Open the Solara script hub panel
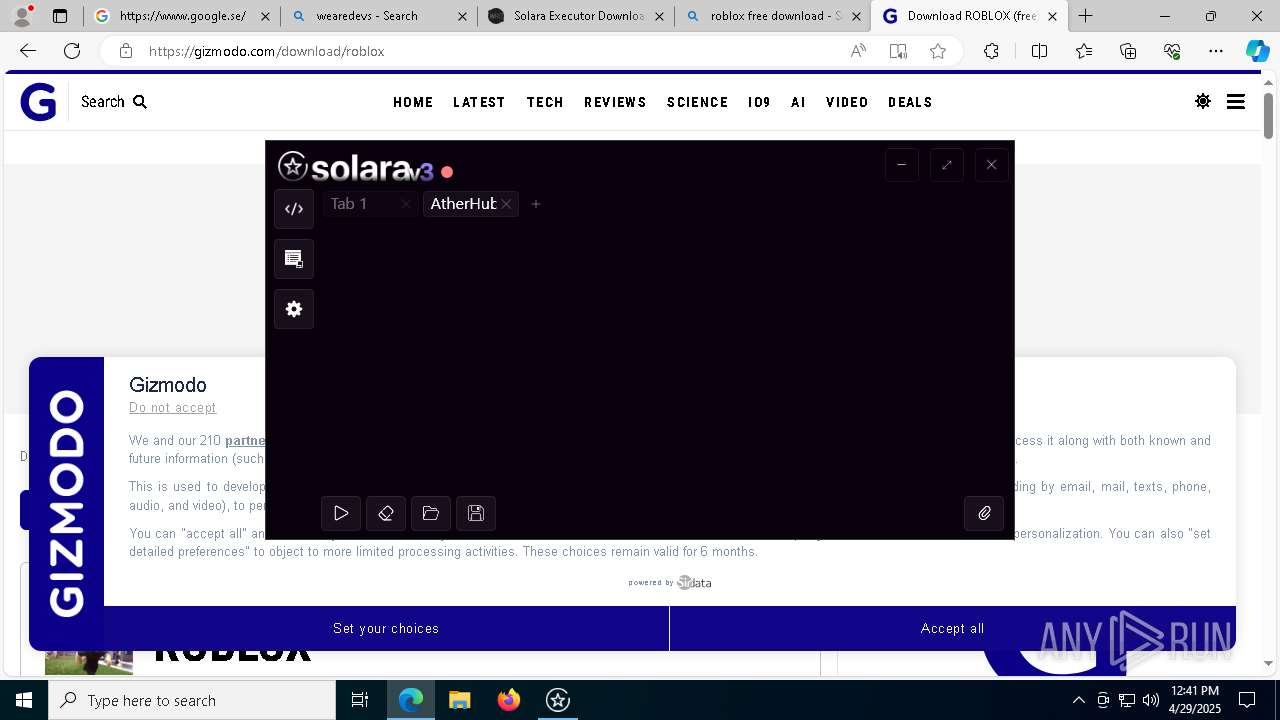 (294, 259)
